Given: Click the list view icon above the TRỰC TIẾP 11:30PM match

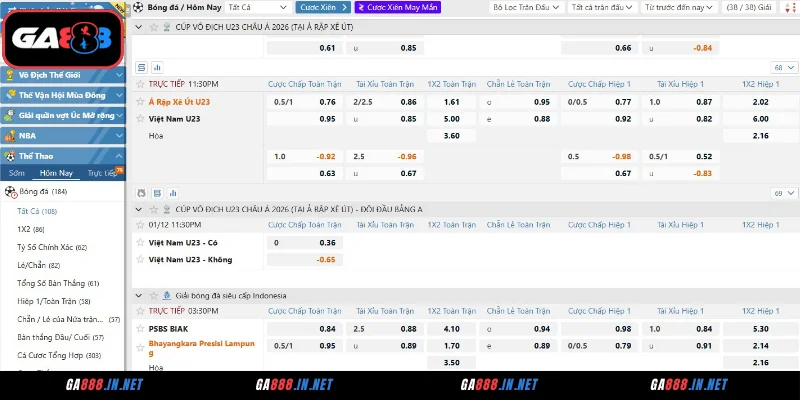Looking at the screenshot, I should click(141, 67).
